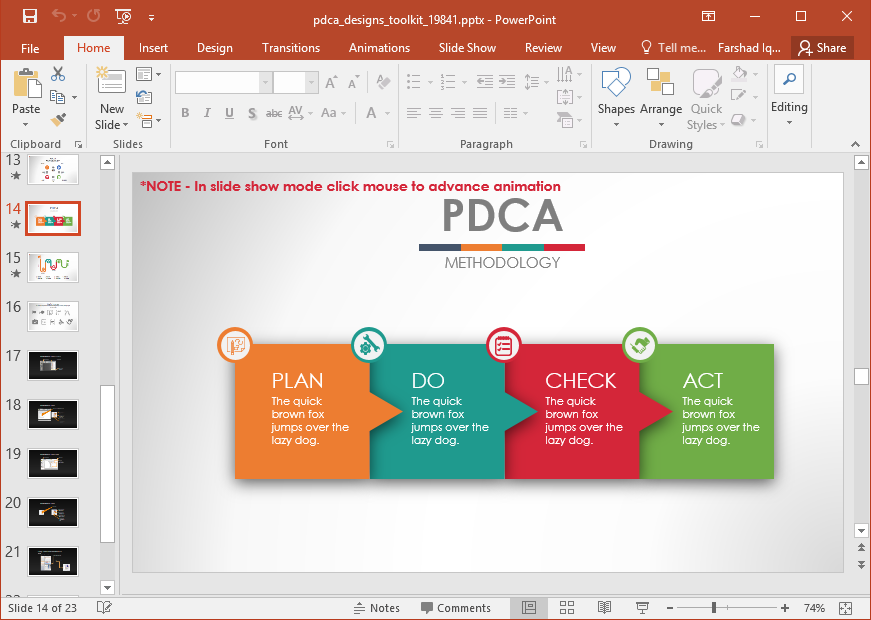Viewport: 871px width, 620px height.
Task: Click Increase List Level icon
Action: click(x=507, y=82)
